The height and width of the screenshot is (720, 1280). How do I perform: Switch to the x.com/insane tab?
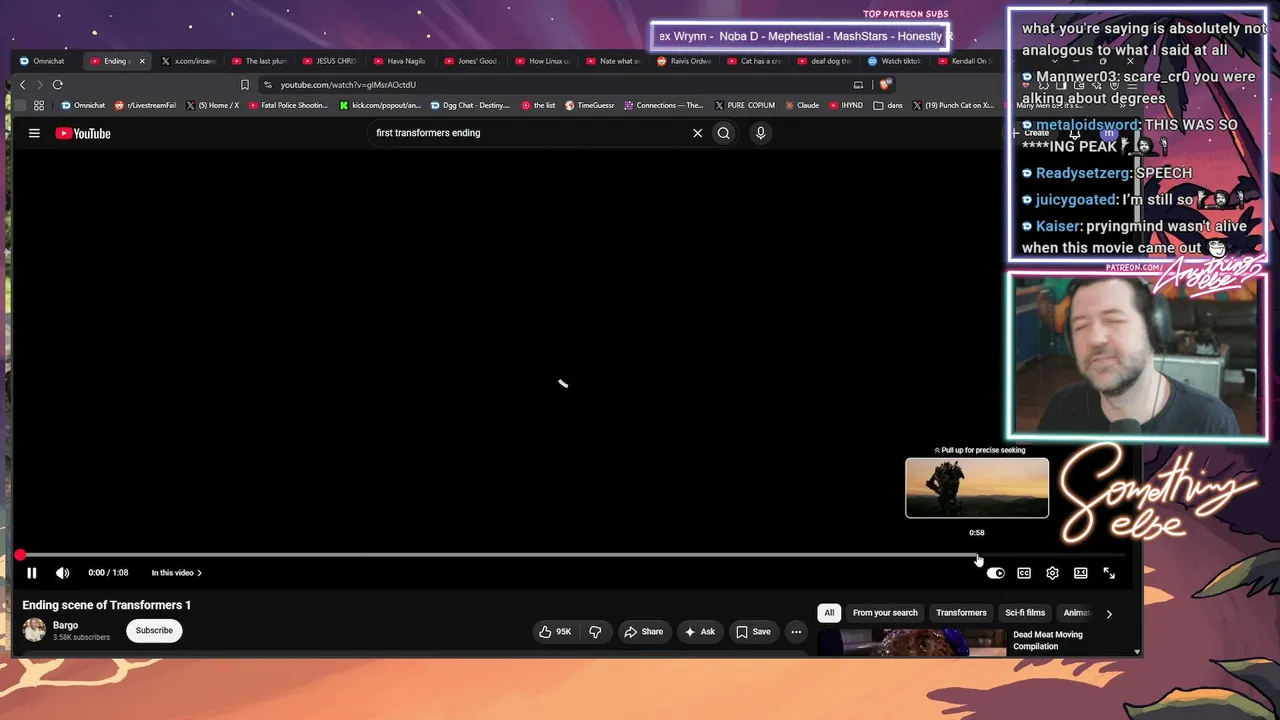click(190, 61)
